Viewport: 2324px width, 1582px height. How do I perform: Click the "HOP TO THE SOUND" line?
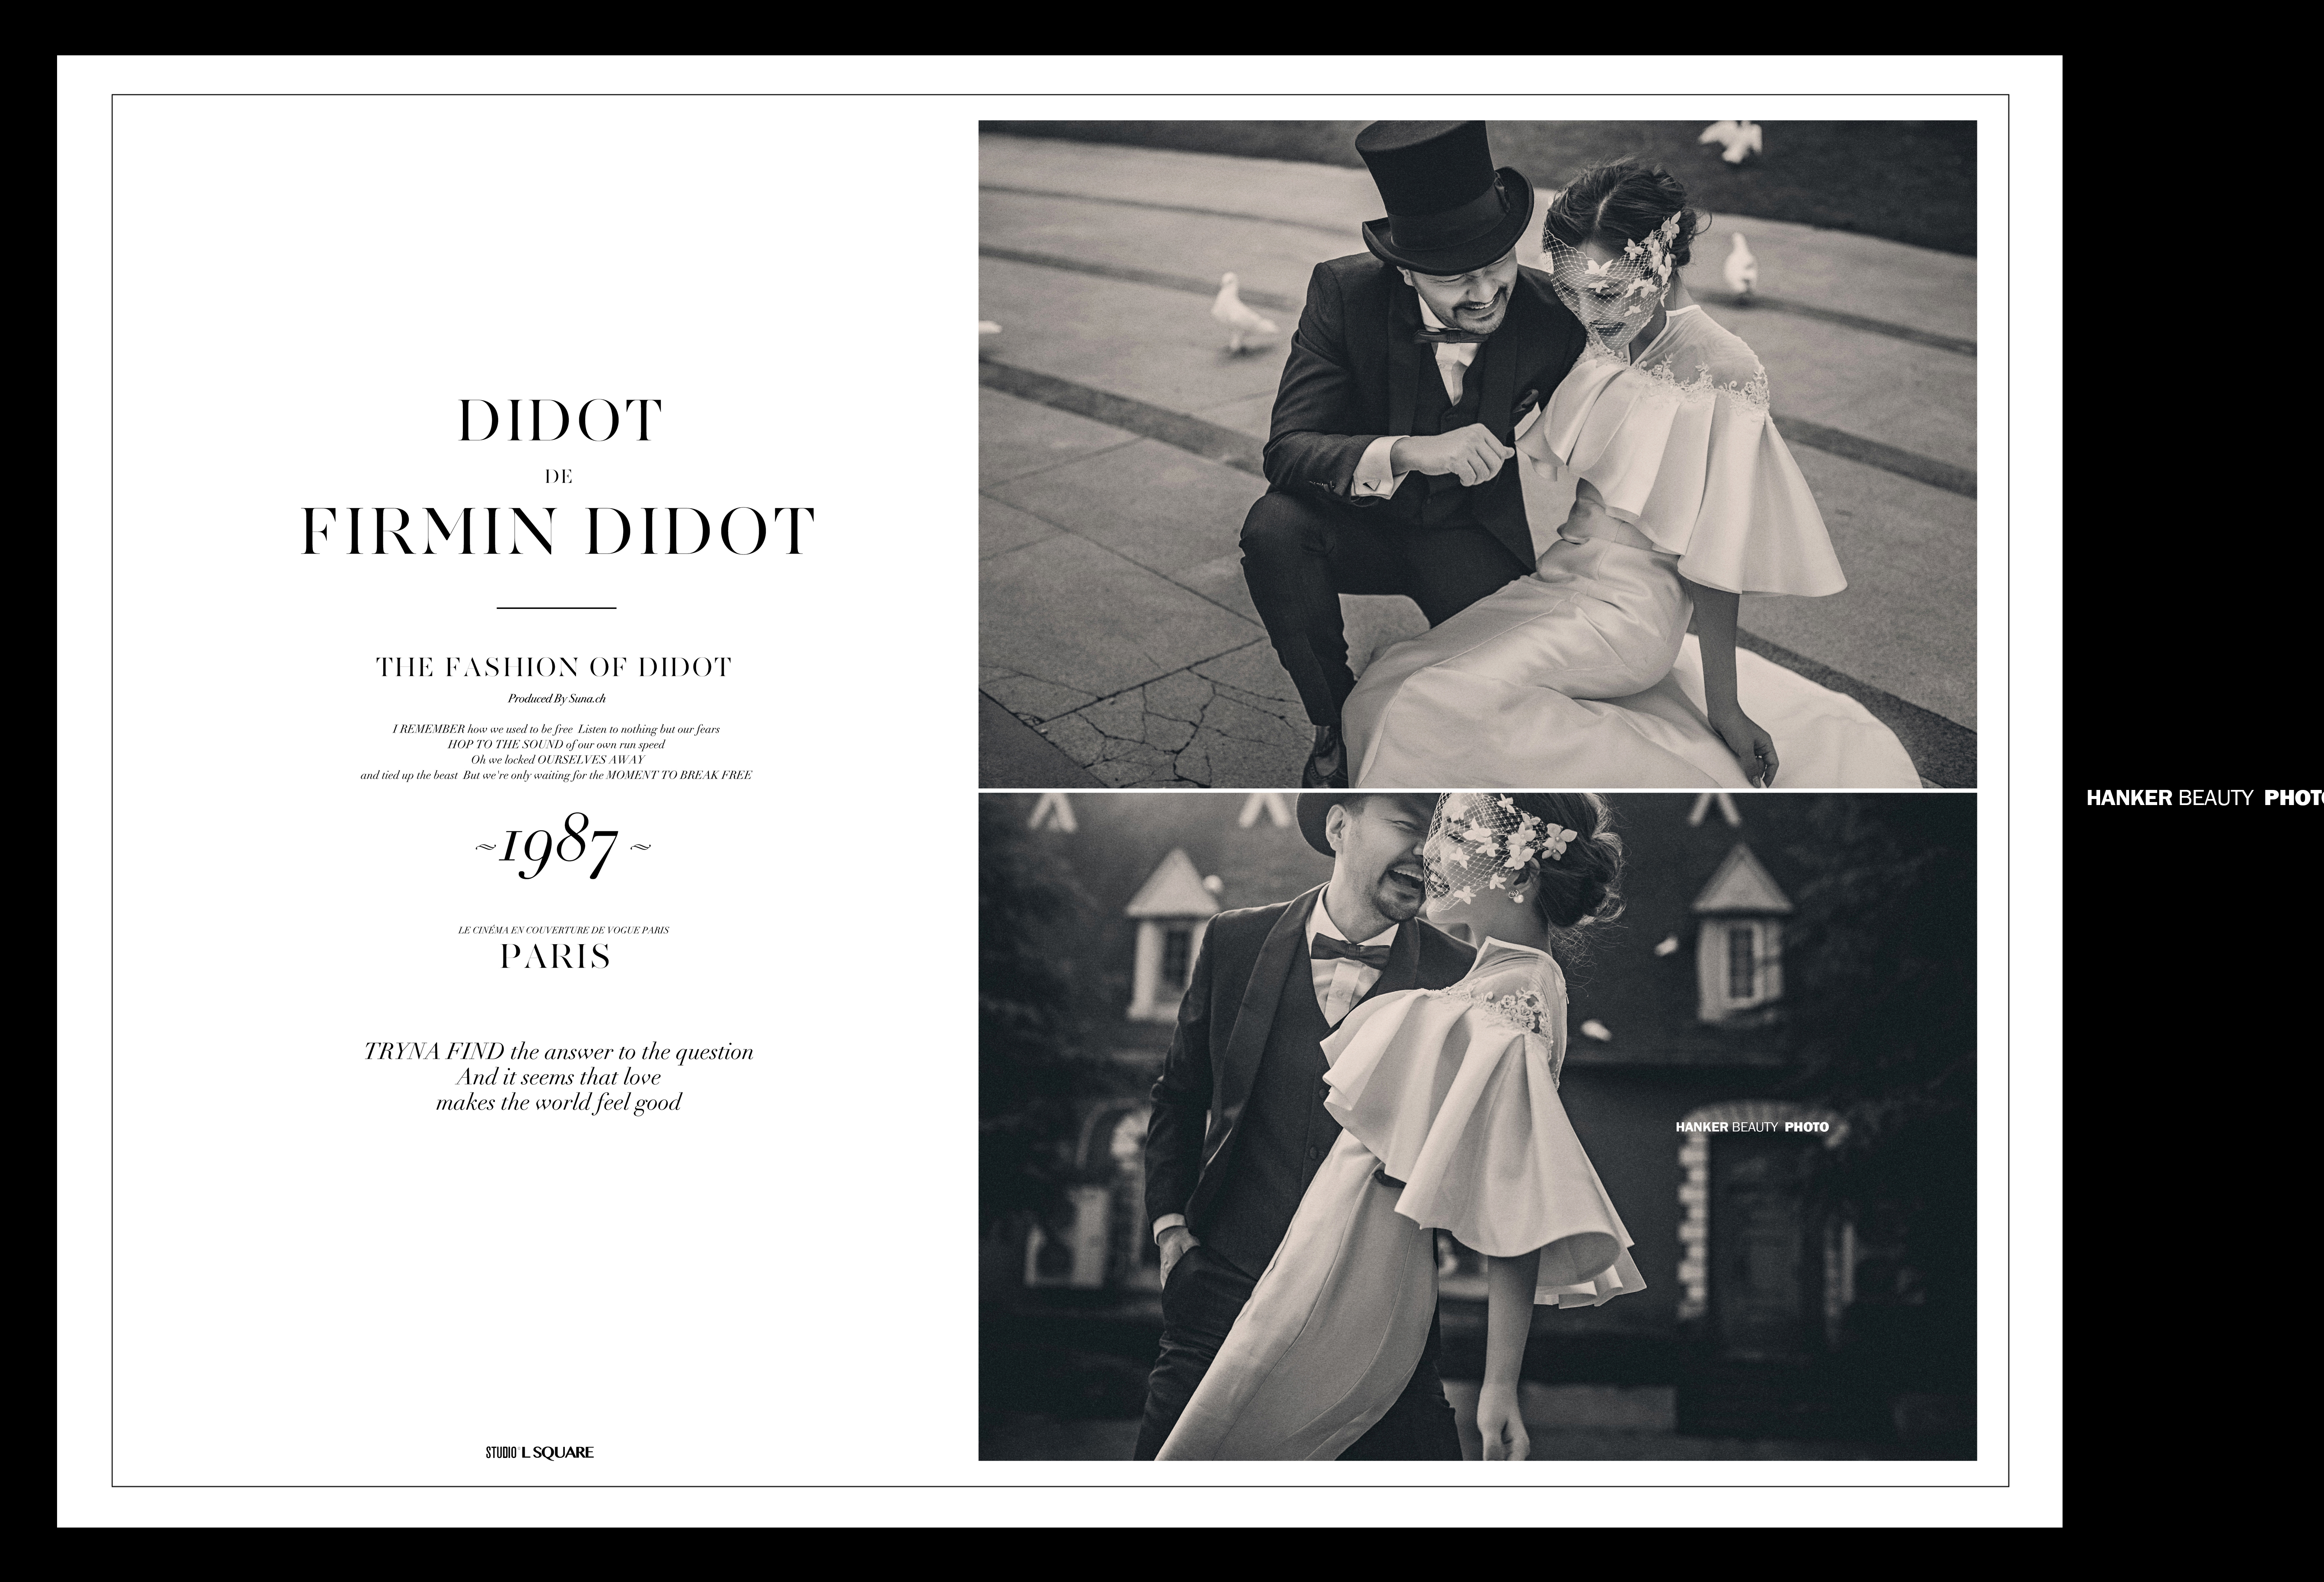click(556, 744)
